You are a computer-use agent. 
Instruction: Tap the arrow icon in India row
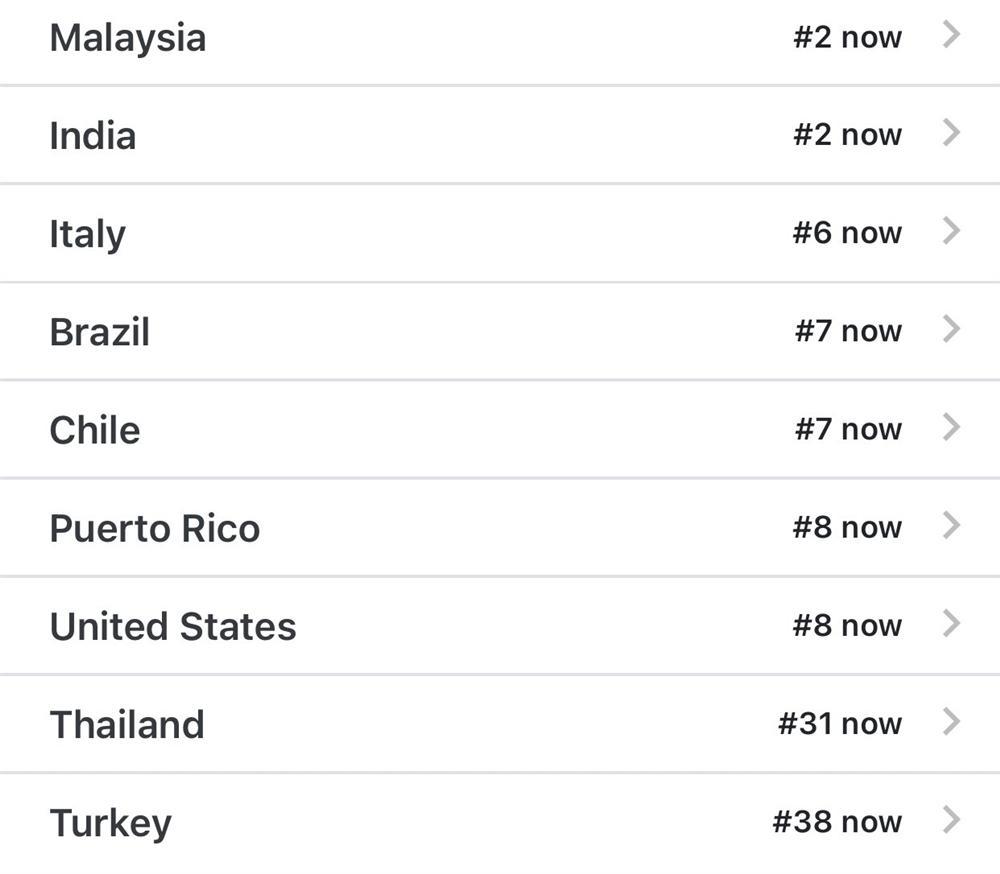coord(952,133)
